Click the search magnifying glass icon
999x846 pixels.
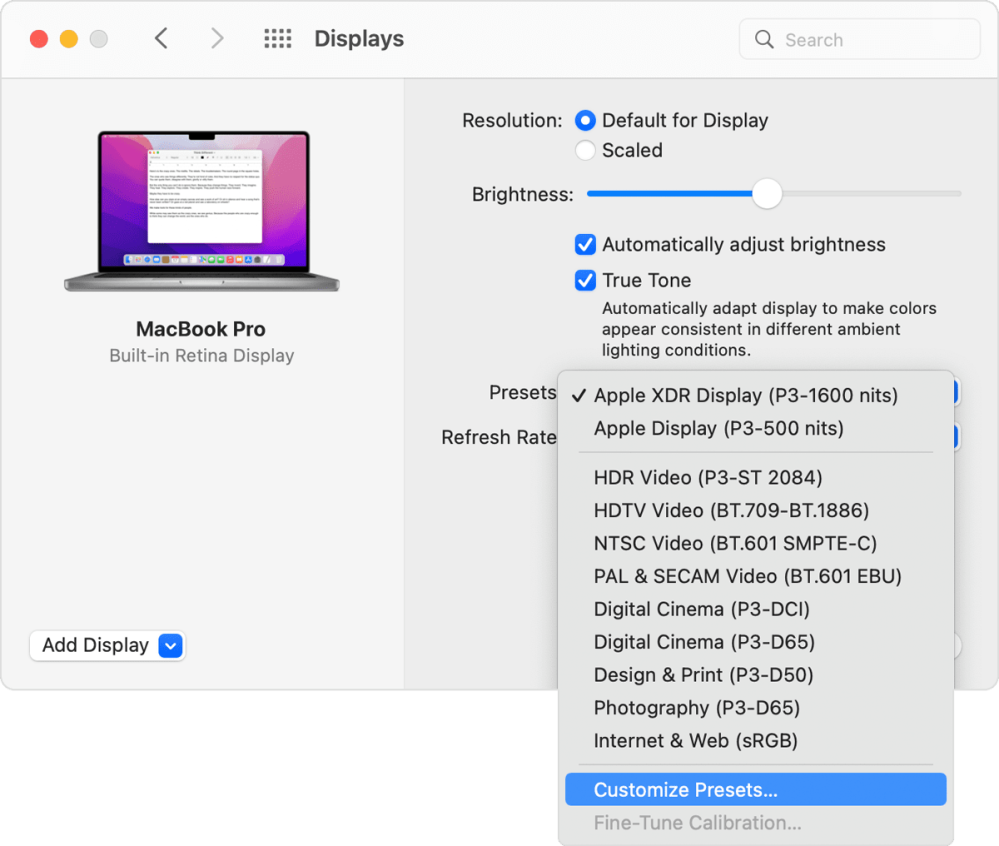tap(765, 40)
